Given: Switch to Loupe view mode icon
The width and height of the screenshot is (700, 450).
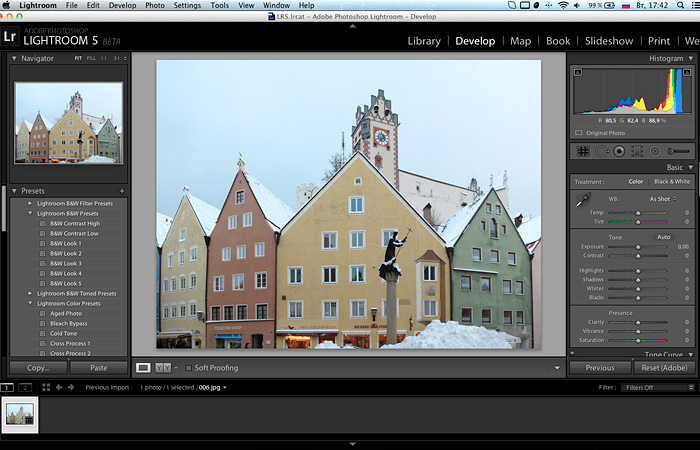Looking at the screenshot, I should pyautogui.click(x=143, y=368).
